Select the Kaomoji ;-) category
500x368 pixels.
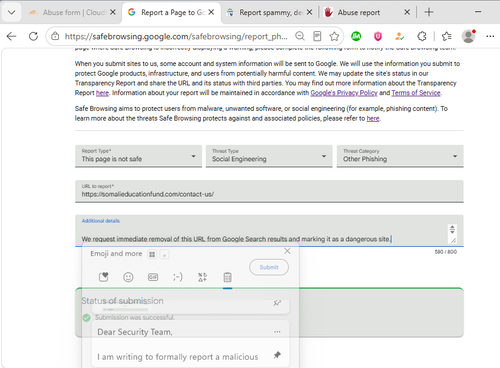178,277
